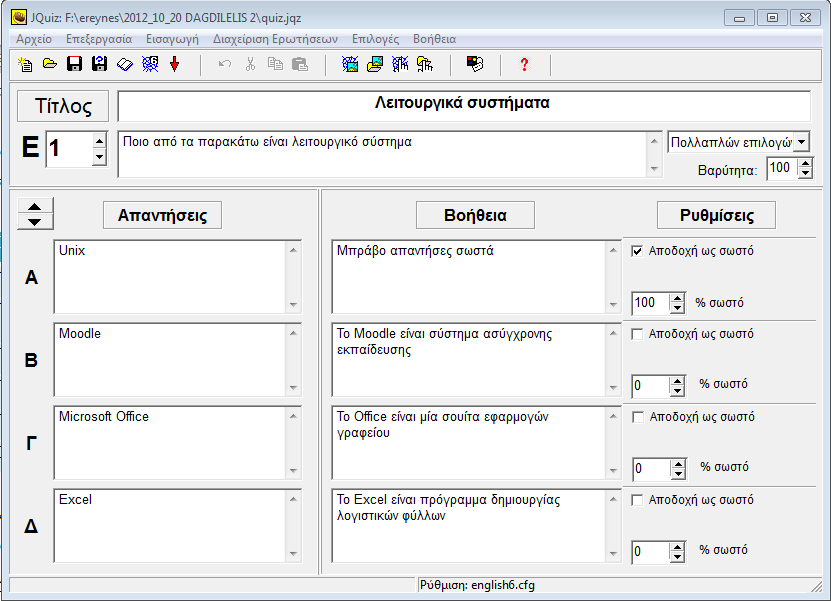This screenshot has height=601, width=831.
Task: Click the Cut scissors icon
Action: pos(250,65)
